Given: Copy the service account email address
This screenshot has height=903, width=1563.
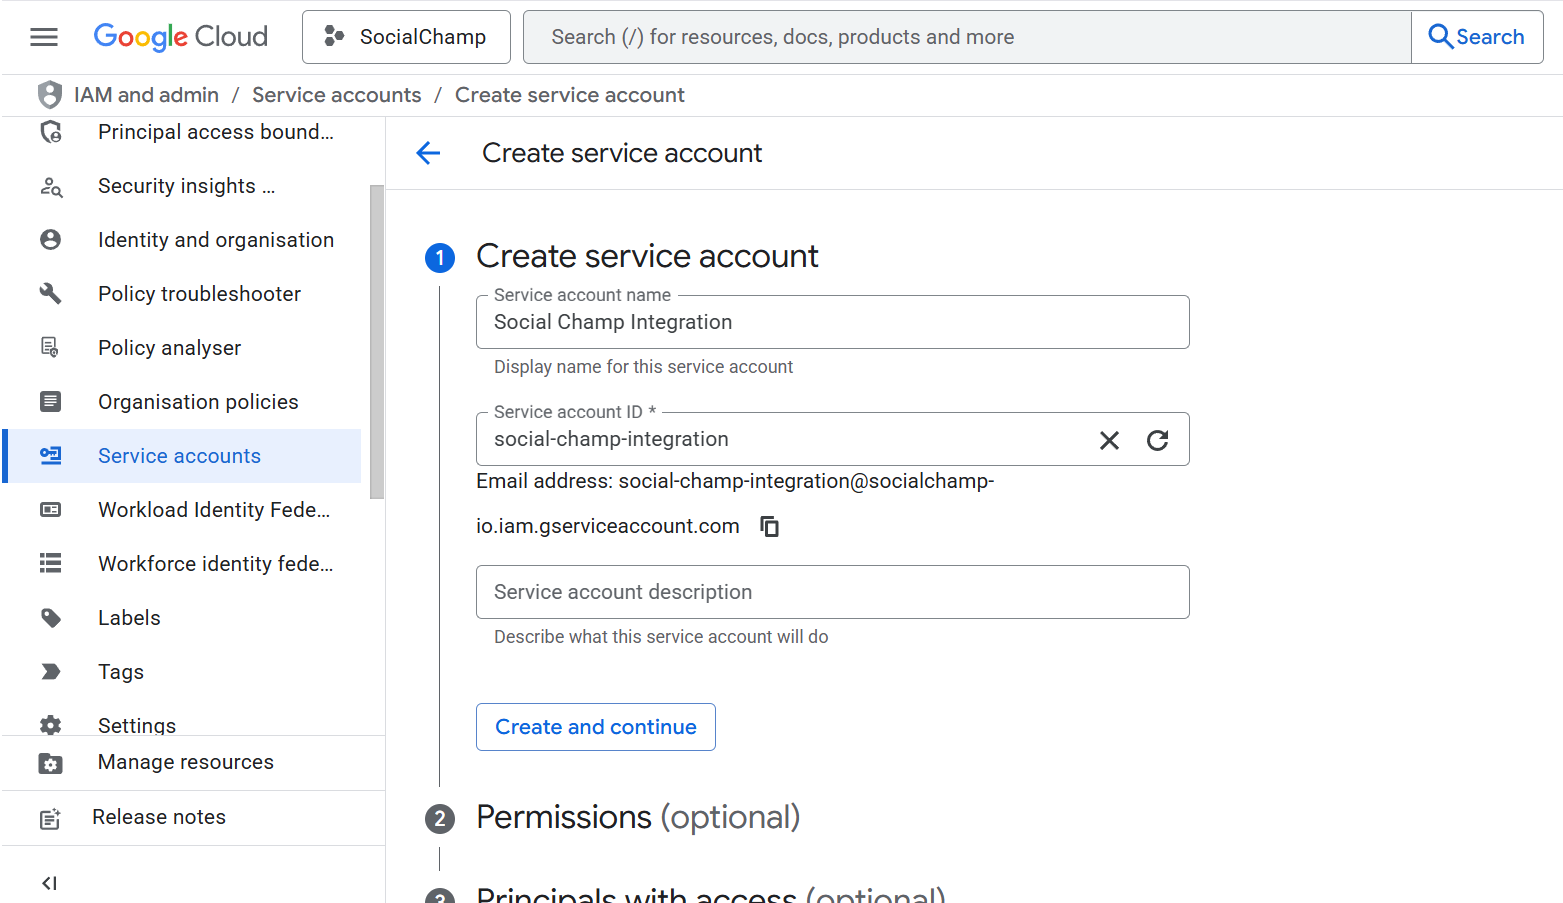Looking at the screenshot, I should click(x=769, y=526).
